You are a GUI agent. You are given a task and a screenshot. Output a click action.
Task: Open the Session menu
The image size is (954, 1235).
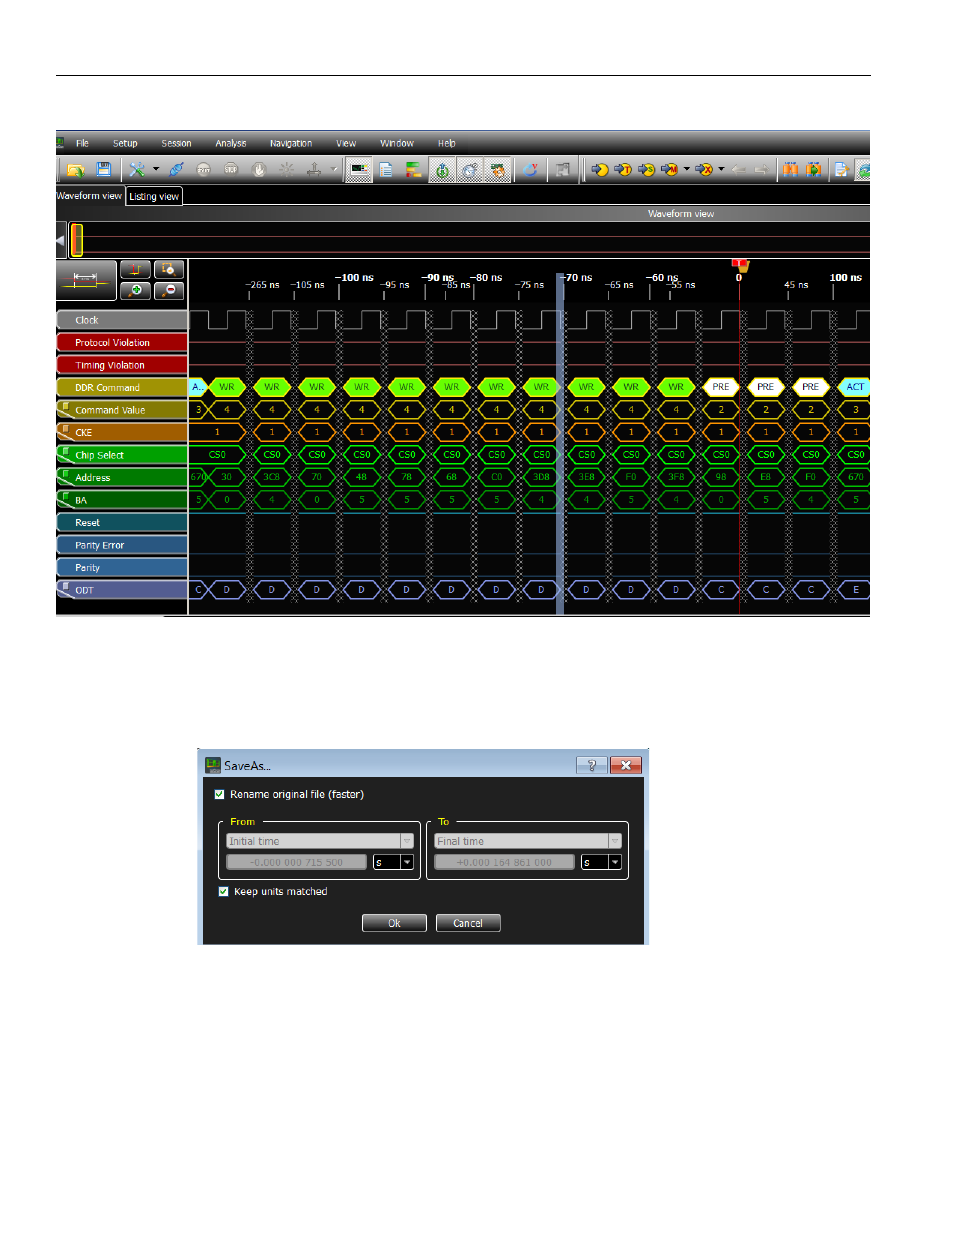pyautogui.click(x=176, y=143)
